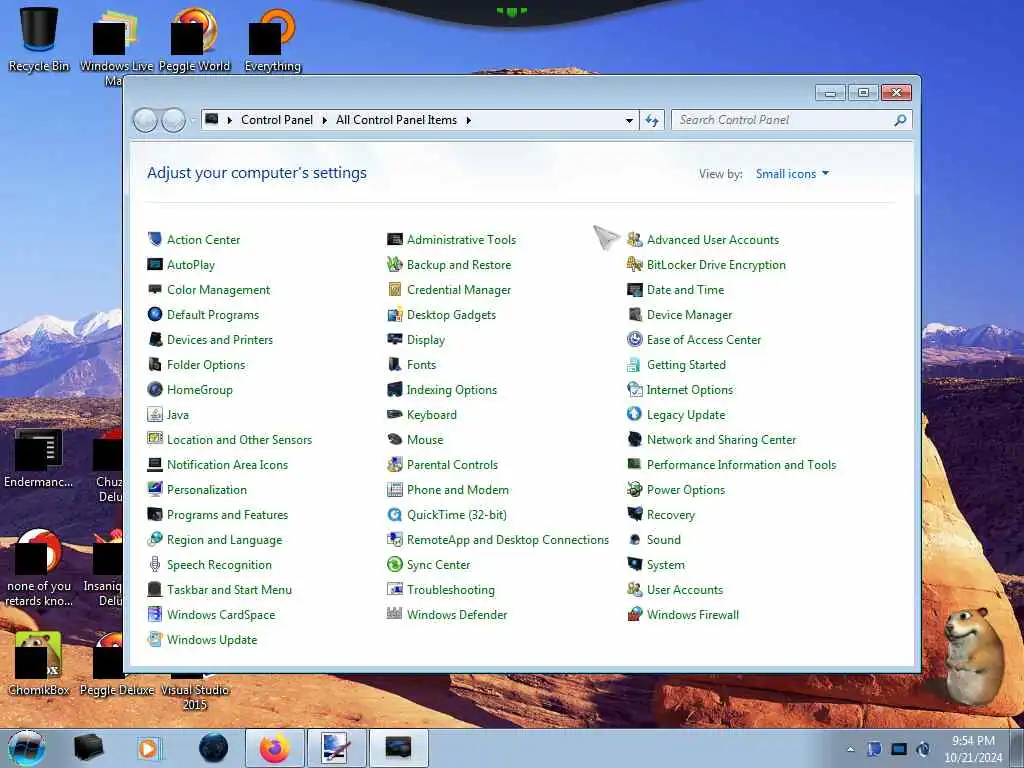Screen dimensions: 1024x768
Task: Click the Back navigation button
Action: point(146,120)
